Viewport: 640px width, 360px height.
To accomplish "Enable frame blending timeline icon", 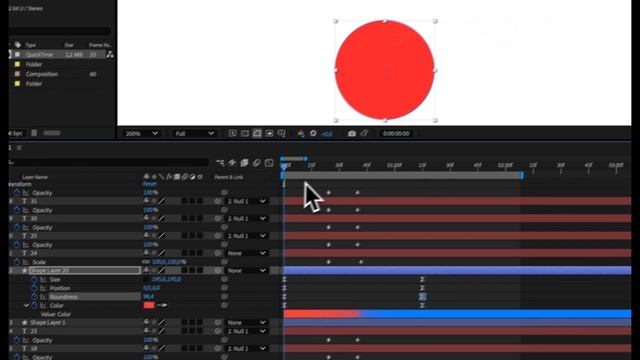I will pos(244,163).
